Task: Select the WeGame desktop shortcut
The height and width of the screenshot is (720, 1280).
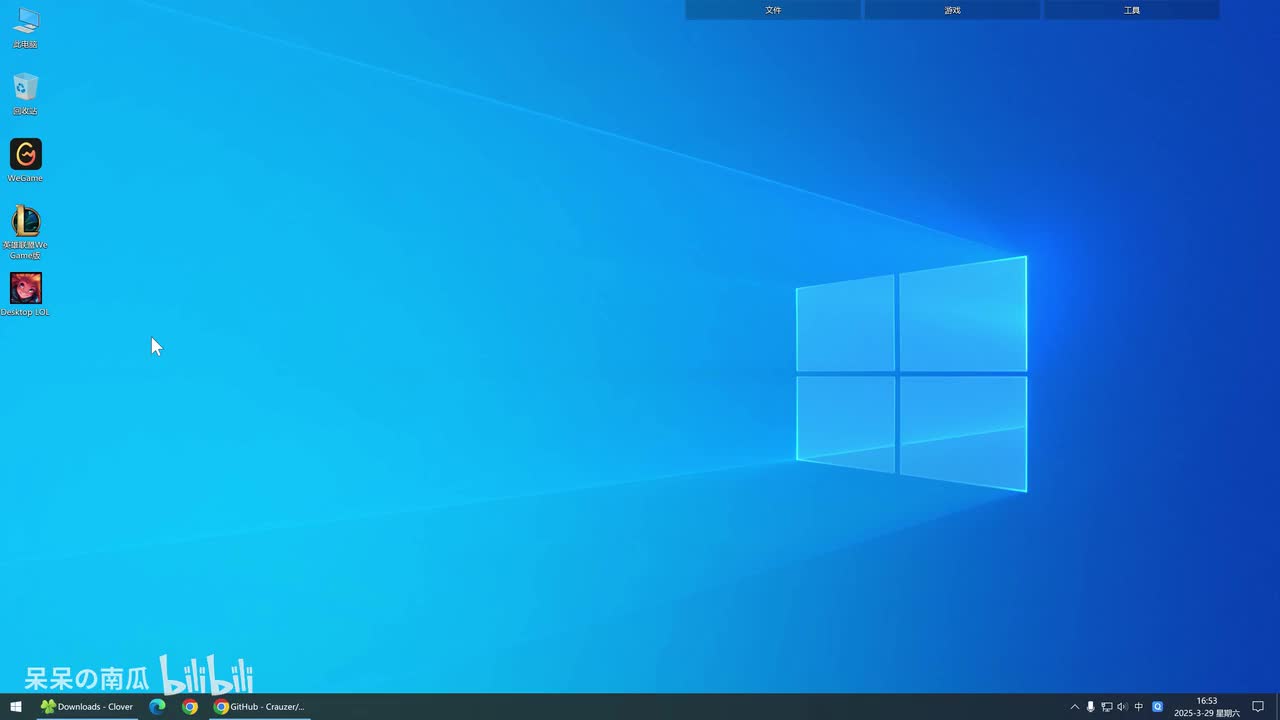Action: click(25, 160)
